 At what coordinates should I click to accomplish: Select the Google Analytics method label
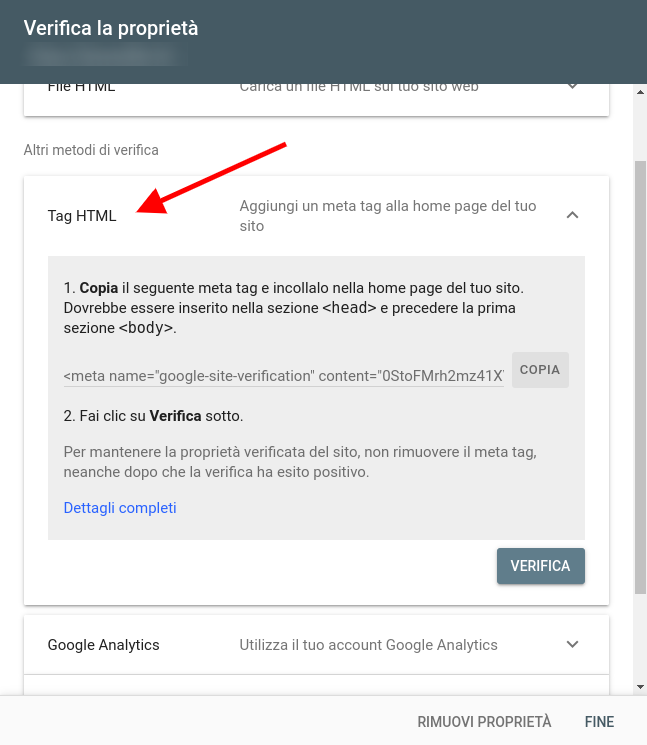point(103,645)
